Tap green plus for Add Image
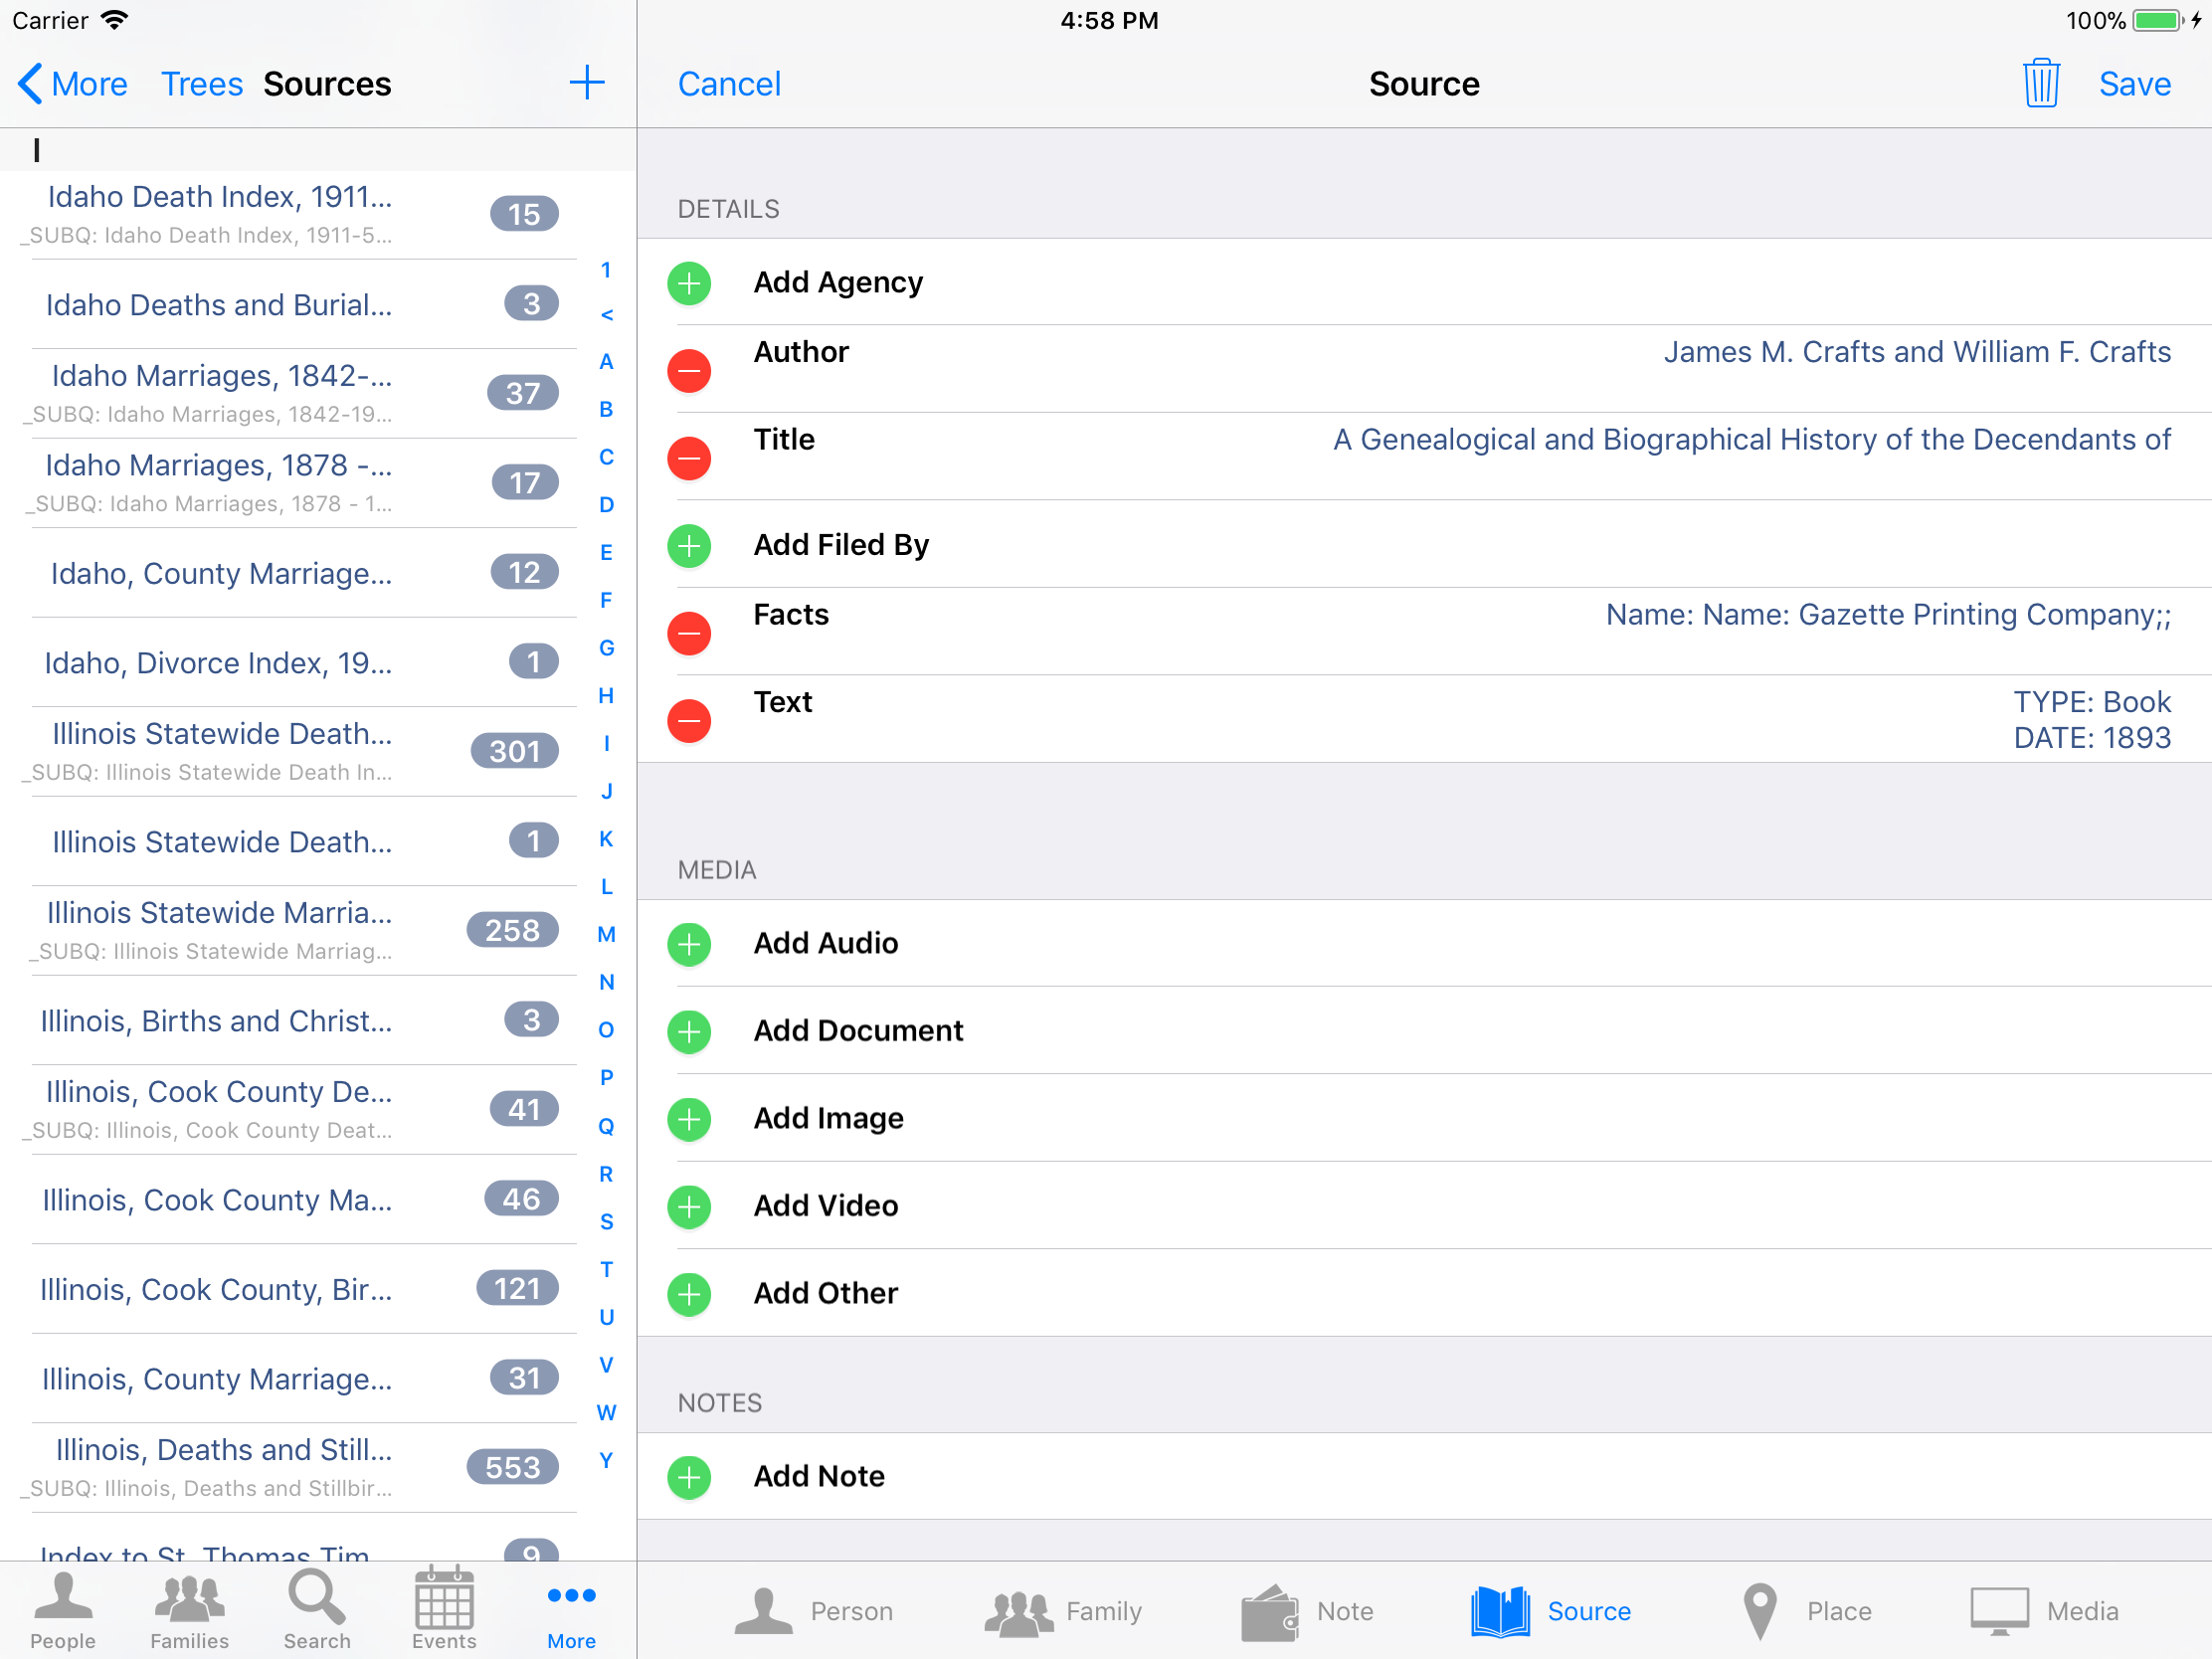 [x=689, y=1119]
